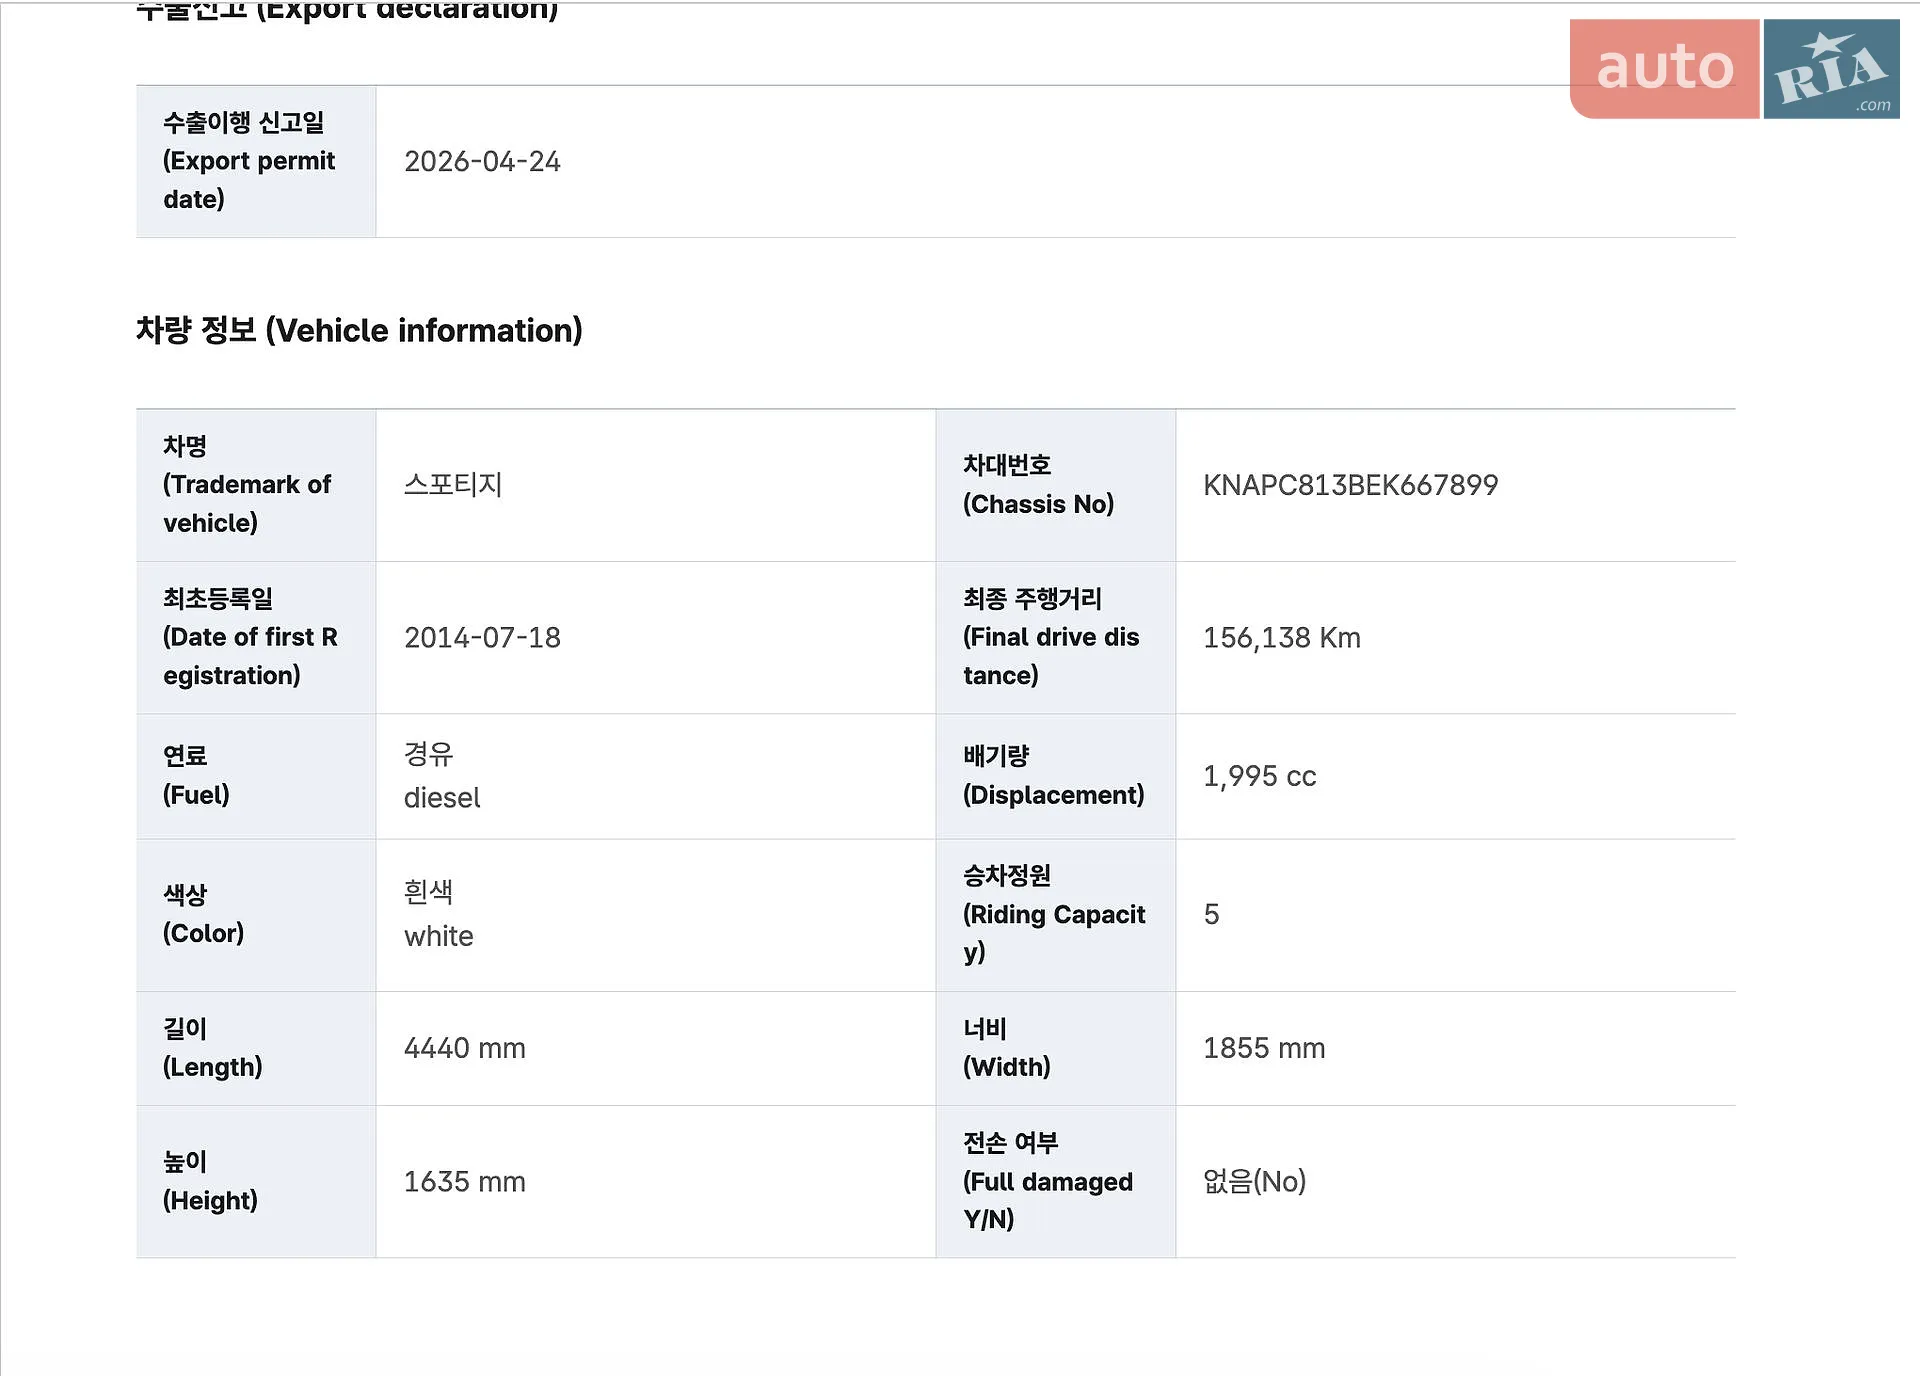The image size is (1920, 1376).
Task: Click the Final drive distance label
Action: click(1051, 637)
